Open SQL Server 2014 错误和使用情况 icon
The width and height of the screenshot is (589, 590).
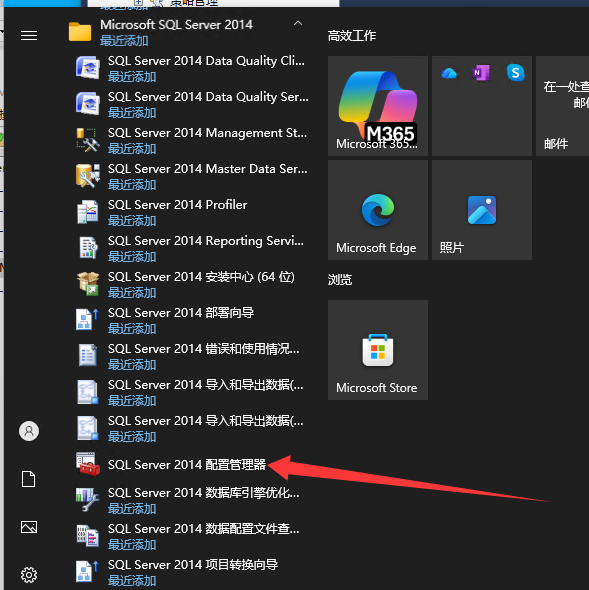88,356
